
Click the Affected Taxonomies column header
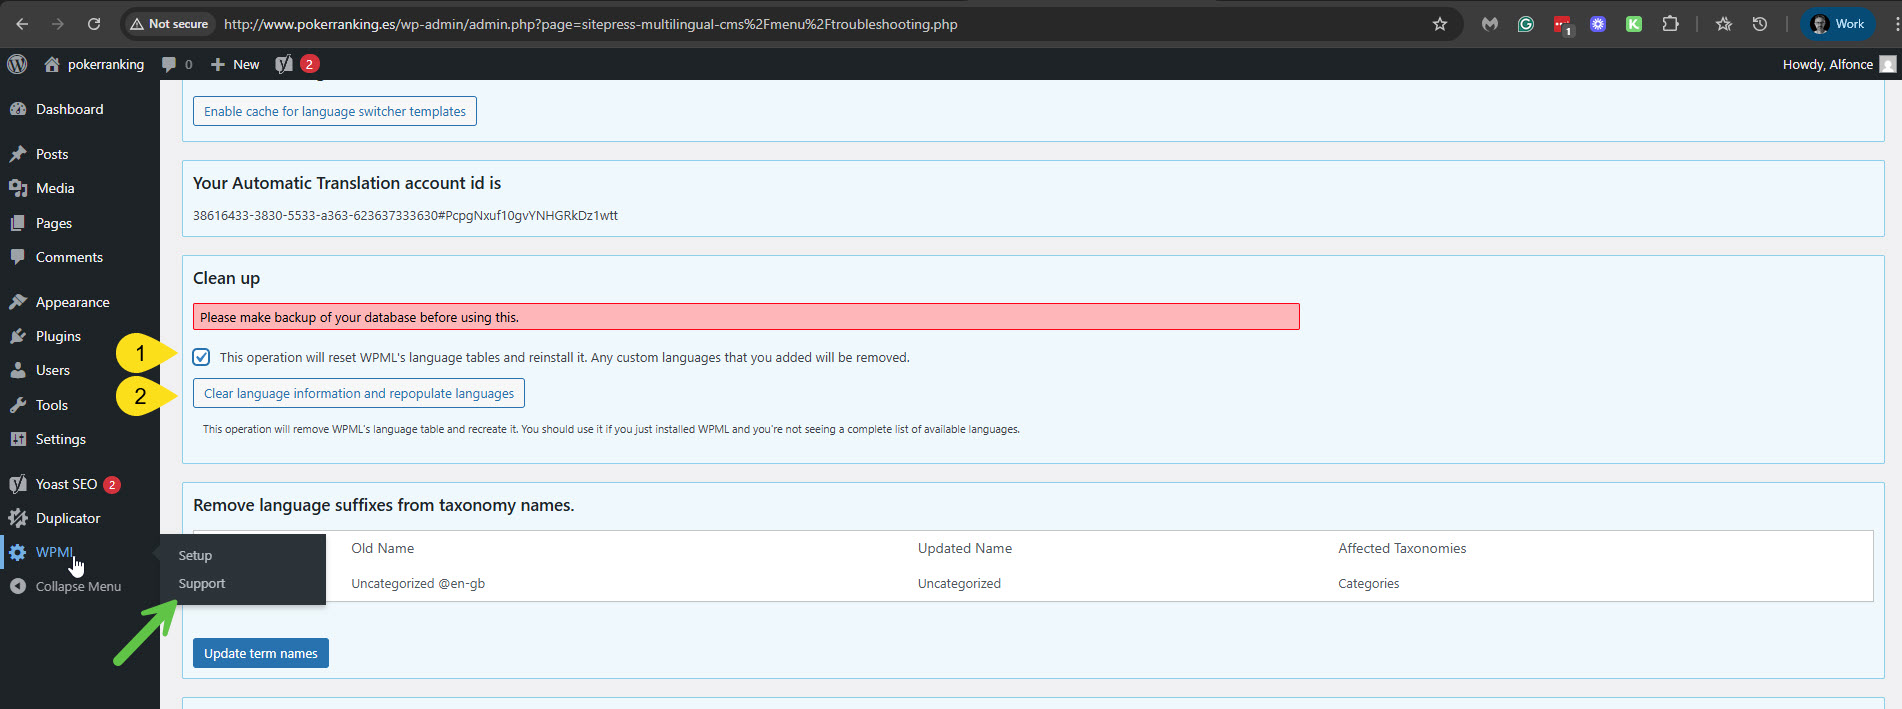[1402, 548]
